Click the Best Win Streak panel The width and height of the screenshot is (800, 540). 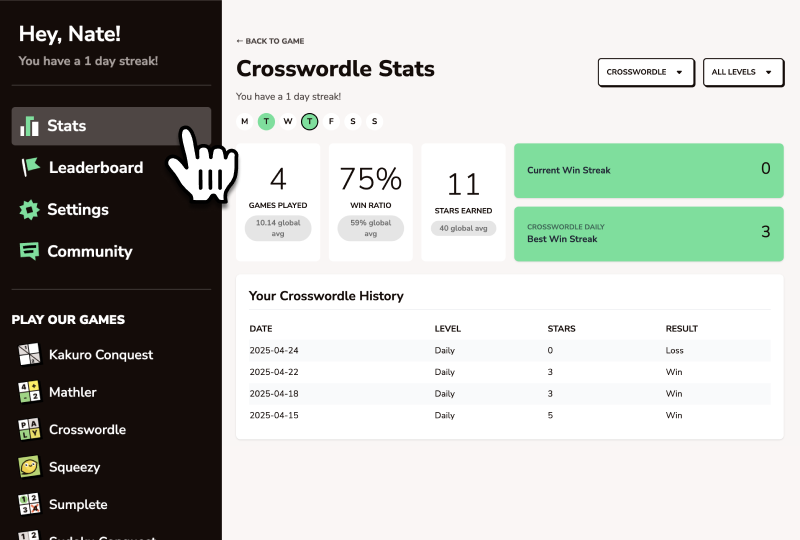pos(648,234)
